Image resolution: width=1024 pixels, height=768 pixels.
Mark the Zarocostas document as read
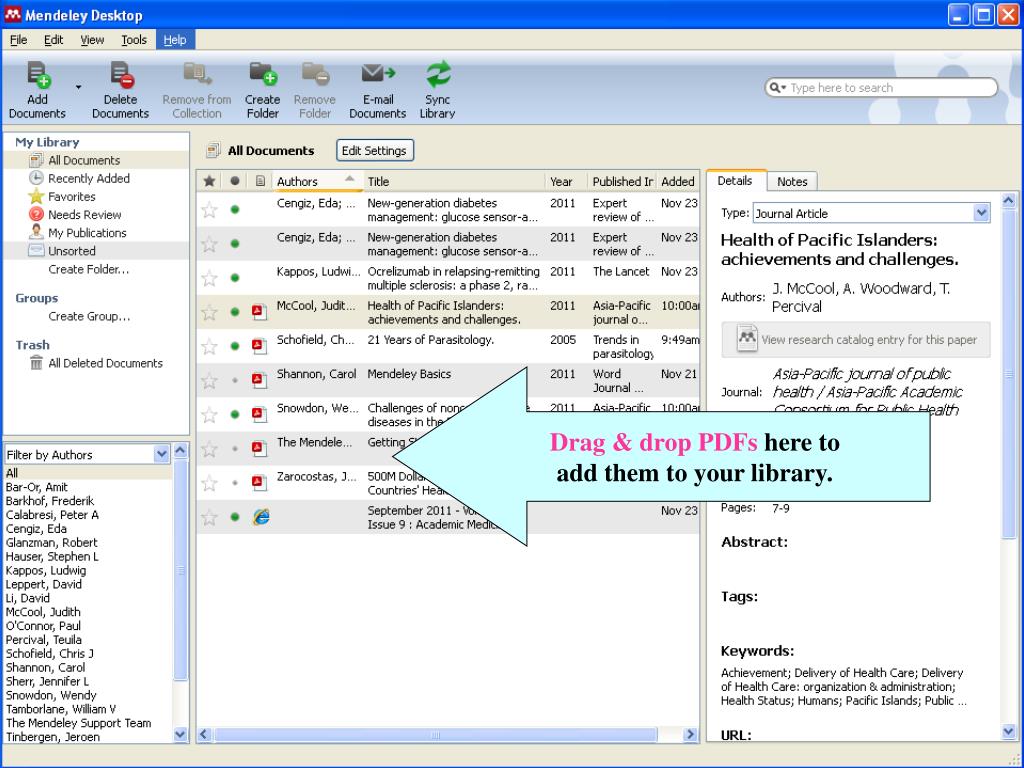235,483
